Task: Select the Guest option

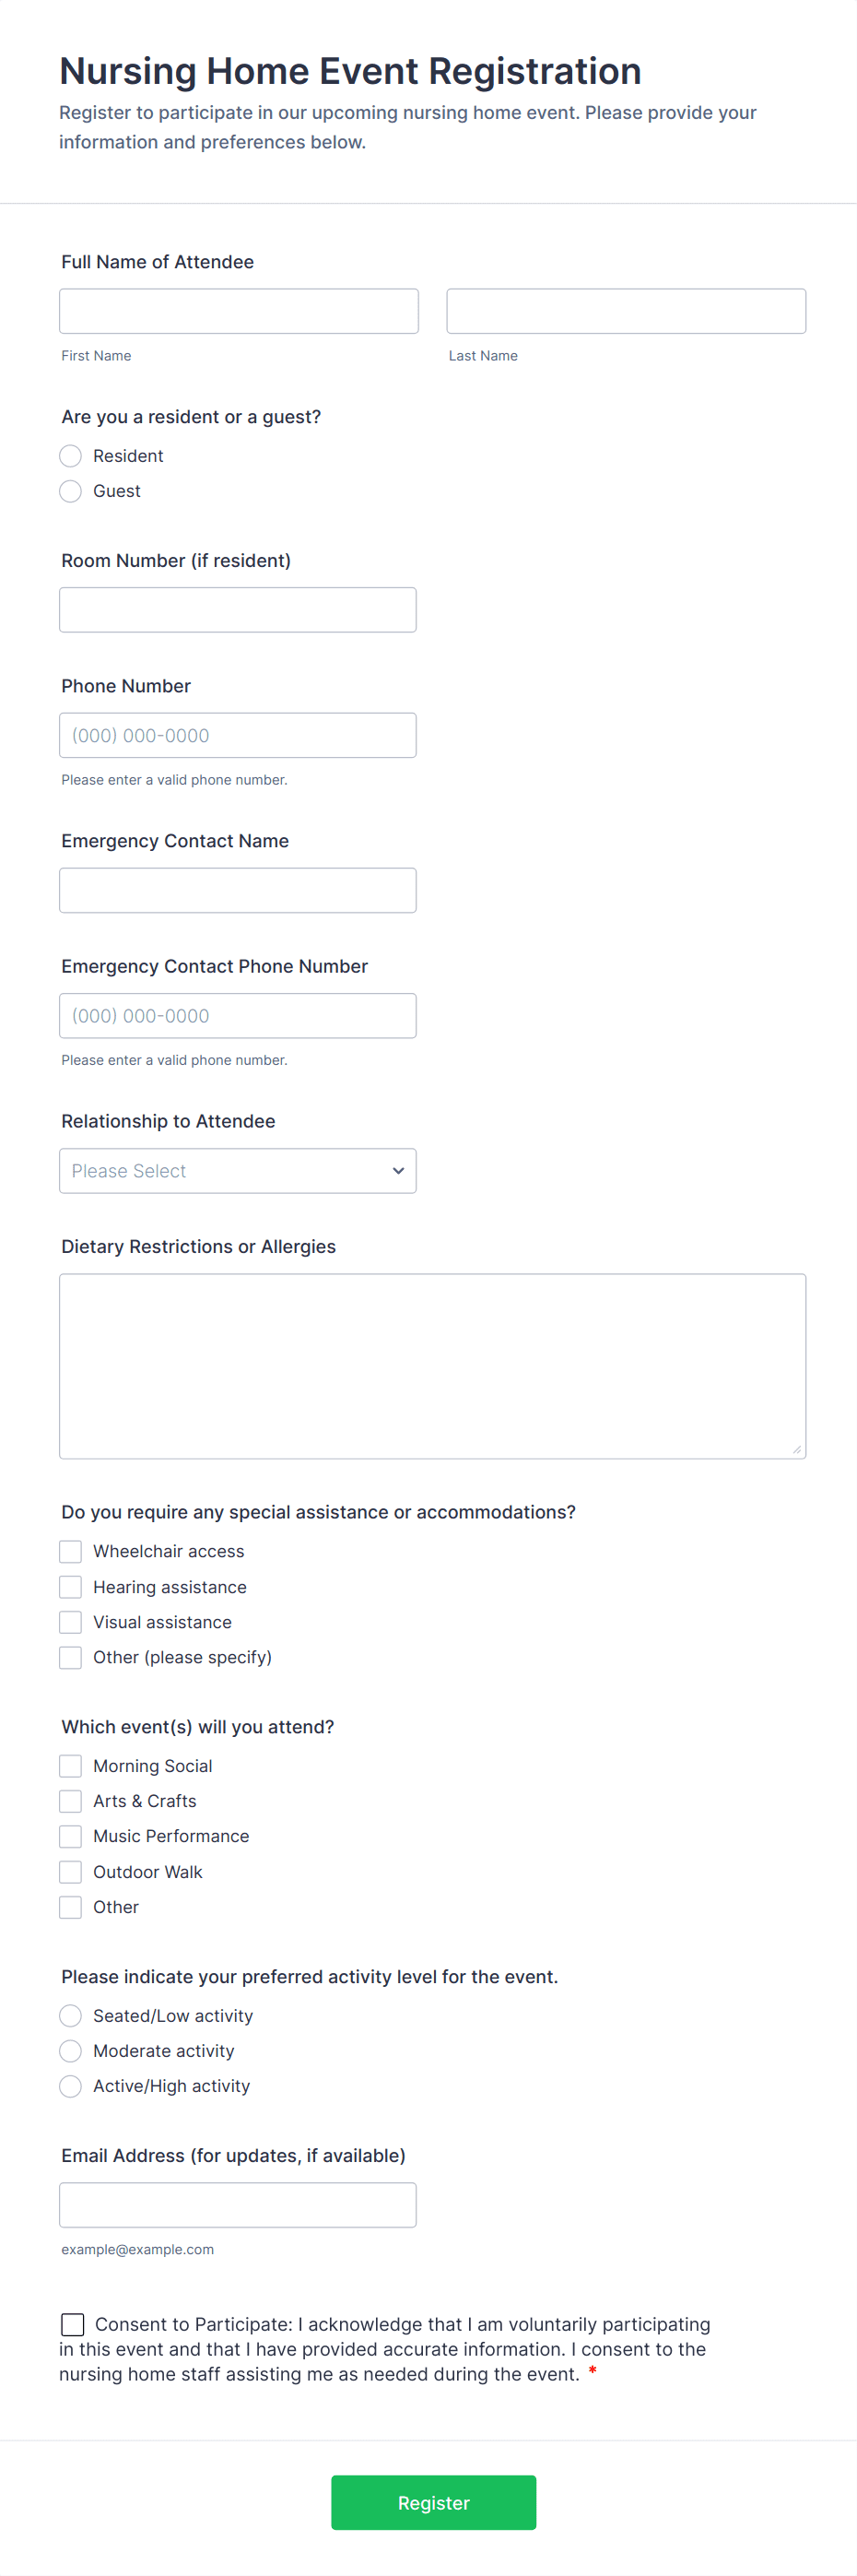Action: click(70, 491)
